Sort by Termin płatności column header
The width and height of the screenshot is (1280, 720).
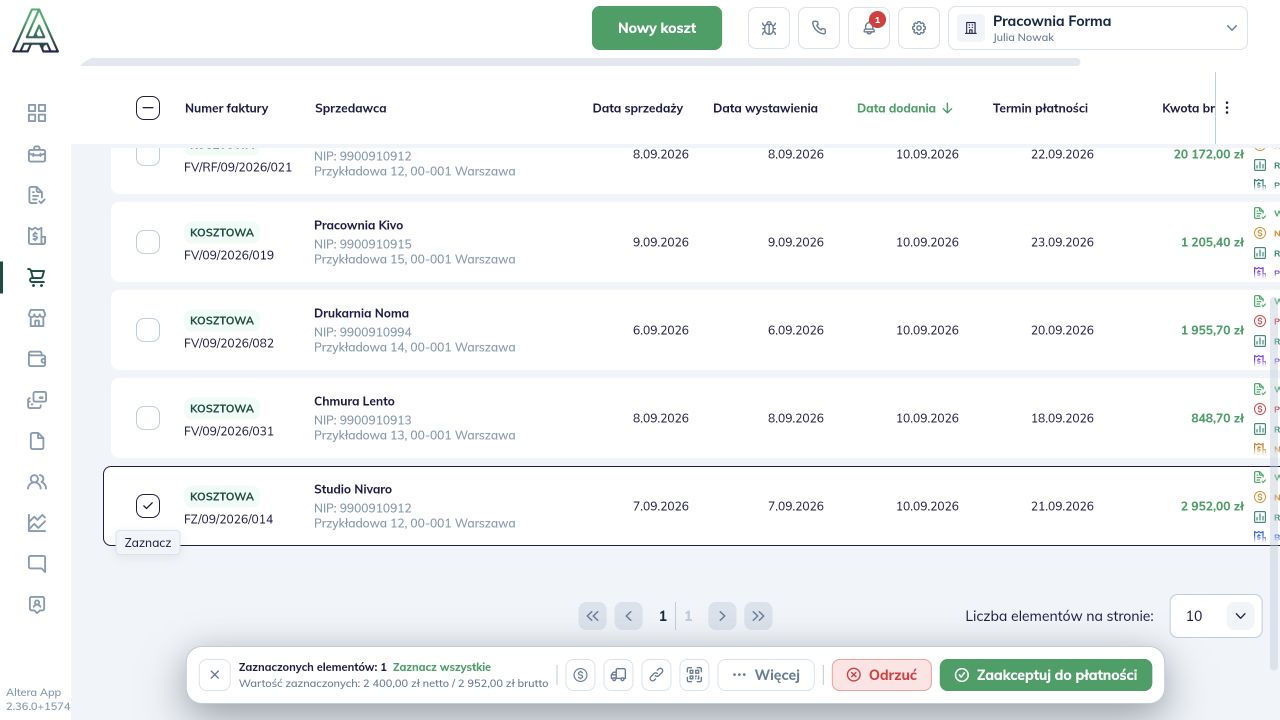coord(1040,108)
